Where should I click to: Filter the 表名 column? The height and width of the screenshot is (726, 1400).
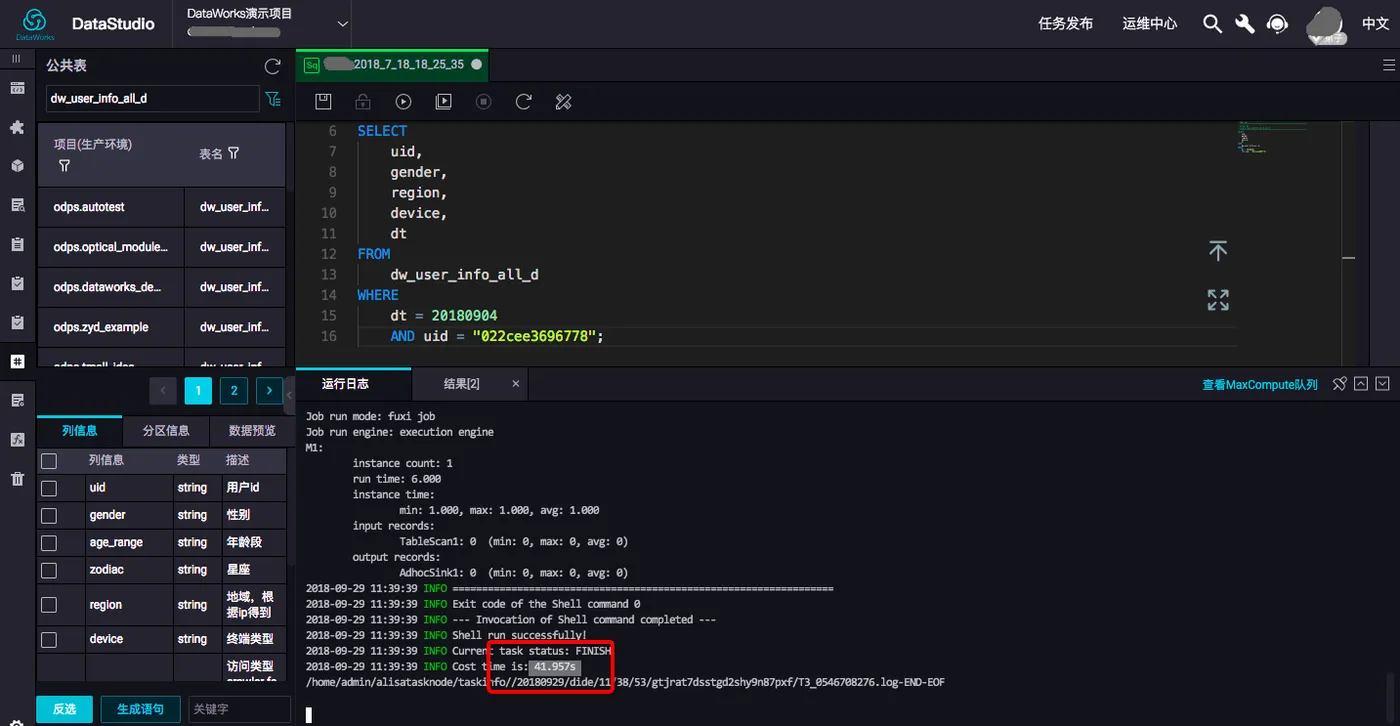pos(234,153)
